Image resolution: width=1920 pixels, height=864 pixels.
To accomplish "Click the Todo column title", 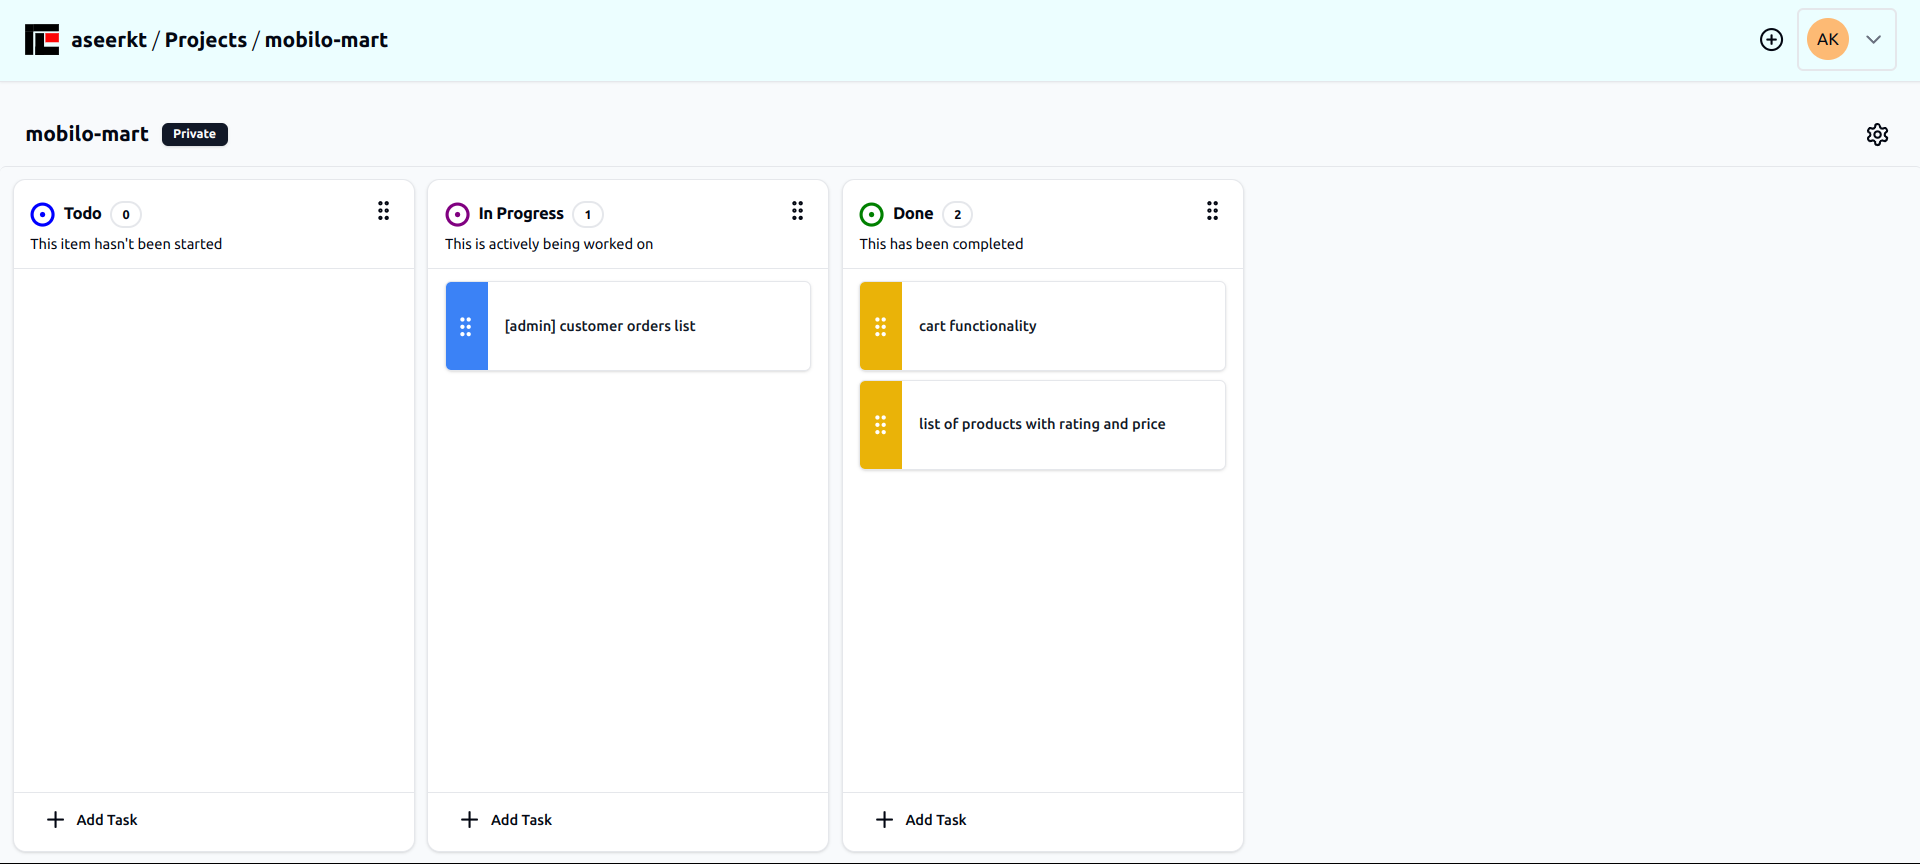I will (83, 213).
